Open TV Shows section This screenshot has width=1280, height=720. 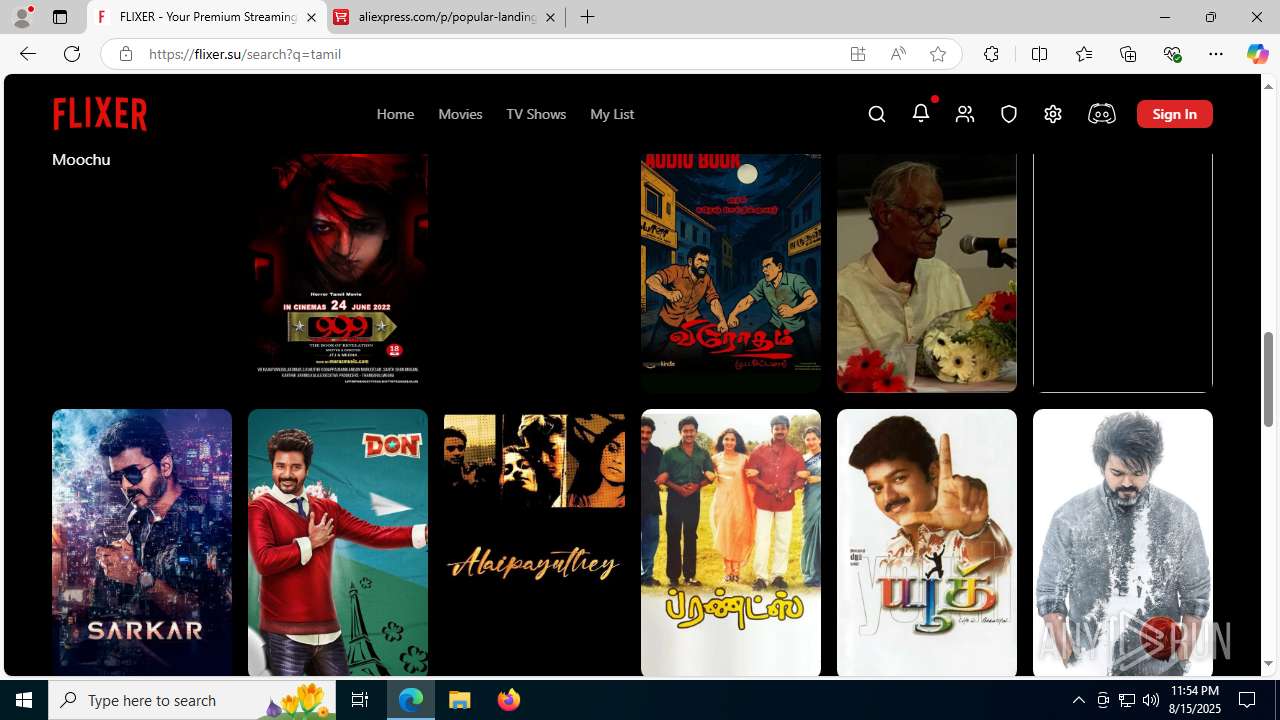[x=536, y=114]
